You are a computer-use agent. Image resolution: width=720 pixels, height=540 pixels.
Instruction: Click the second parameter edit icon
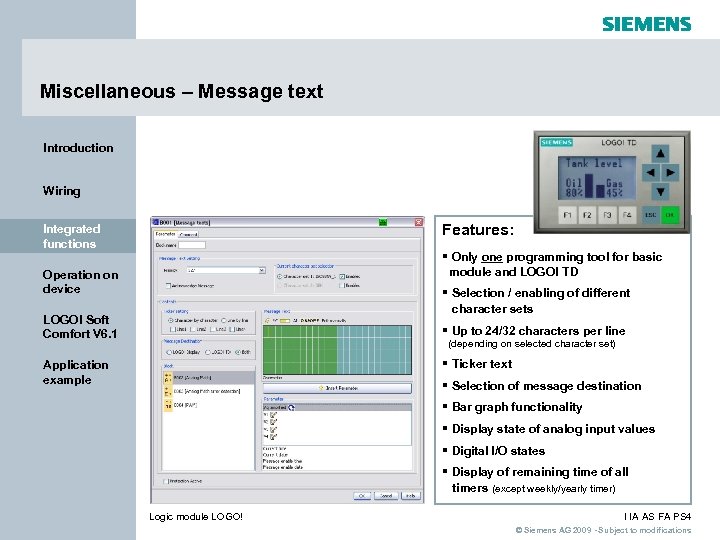(x=274, y=422)
